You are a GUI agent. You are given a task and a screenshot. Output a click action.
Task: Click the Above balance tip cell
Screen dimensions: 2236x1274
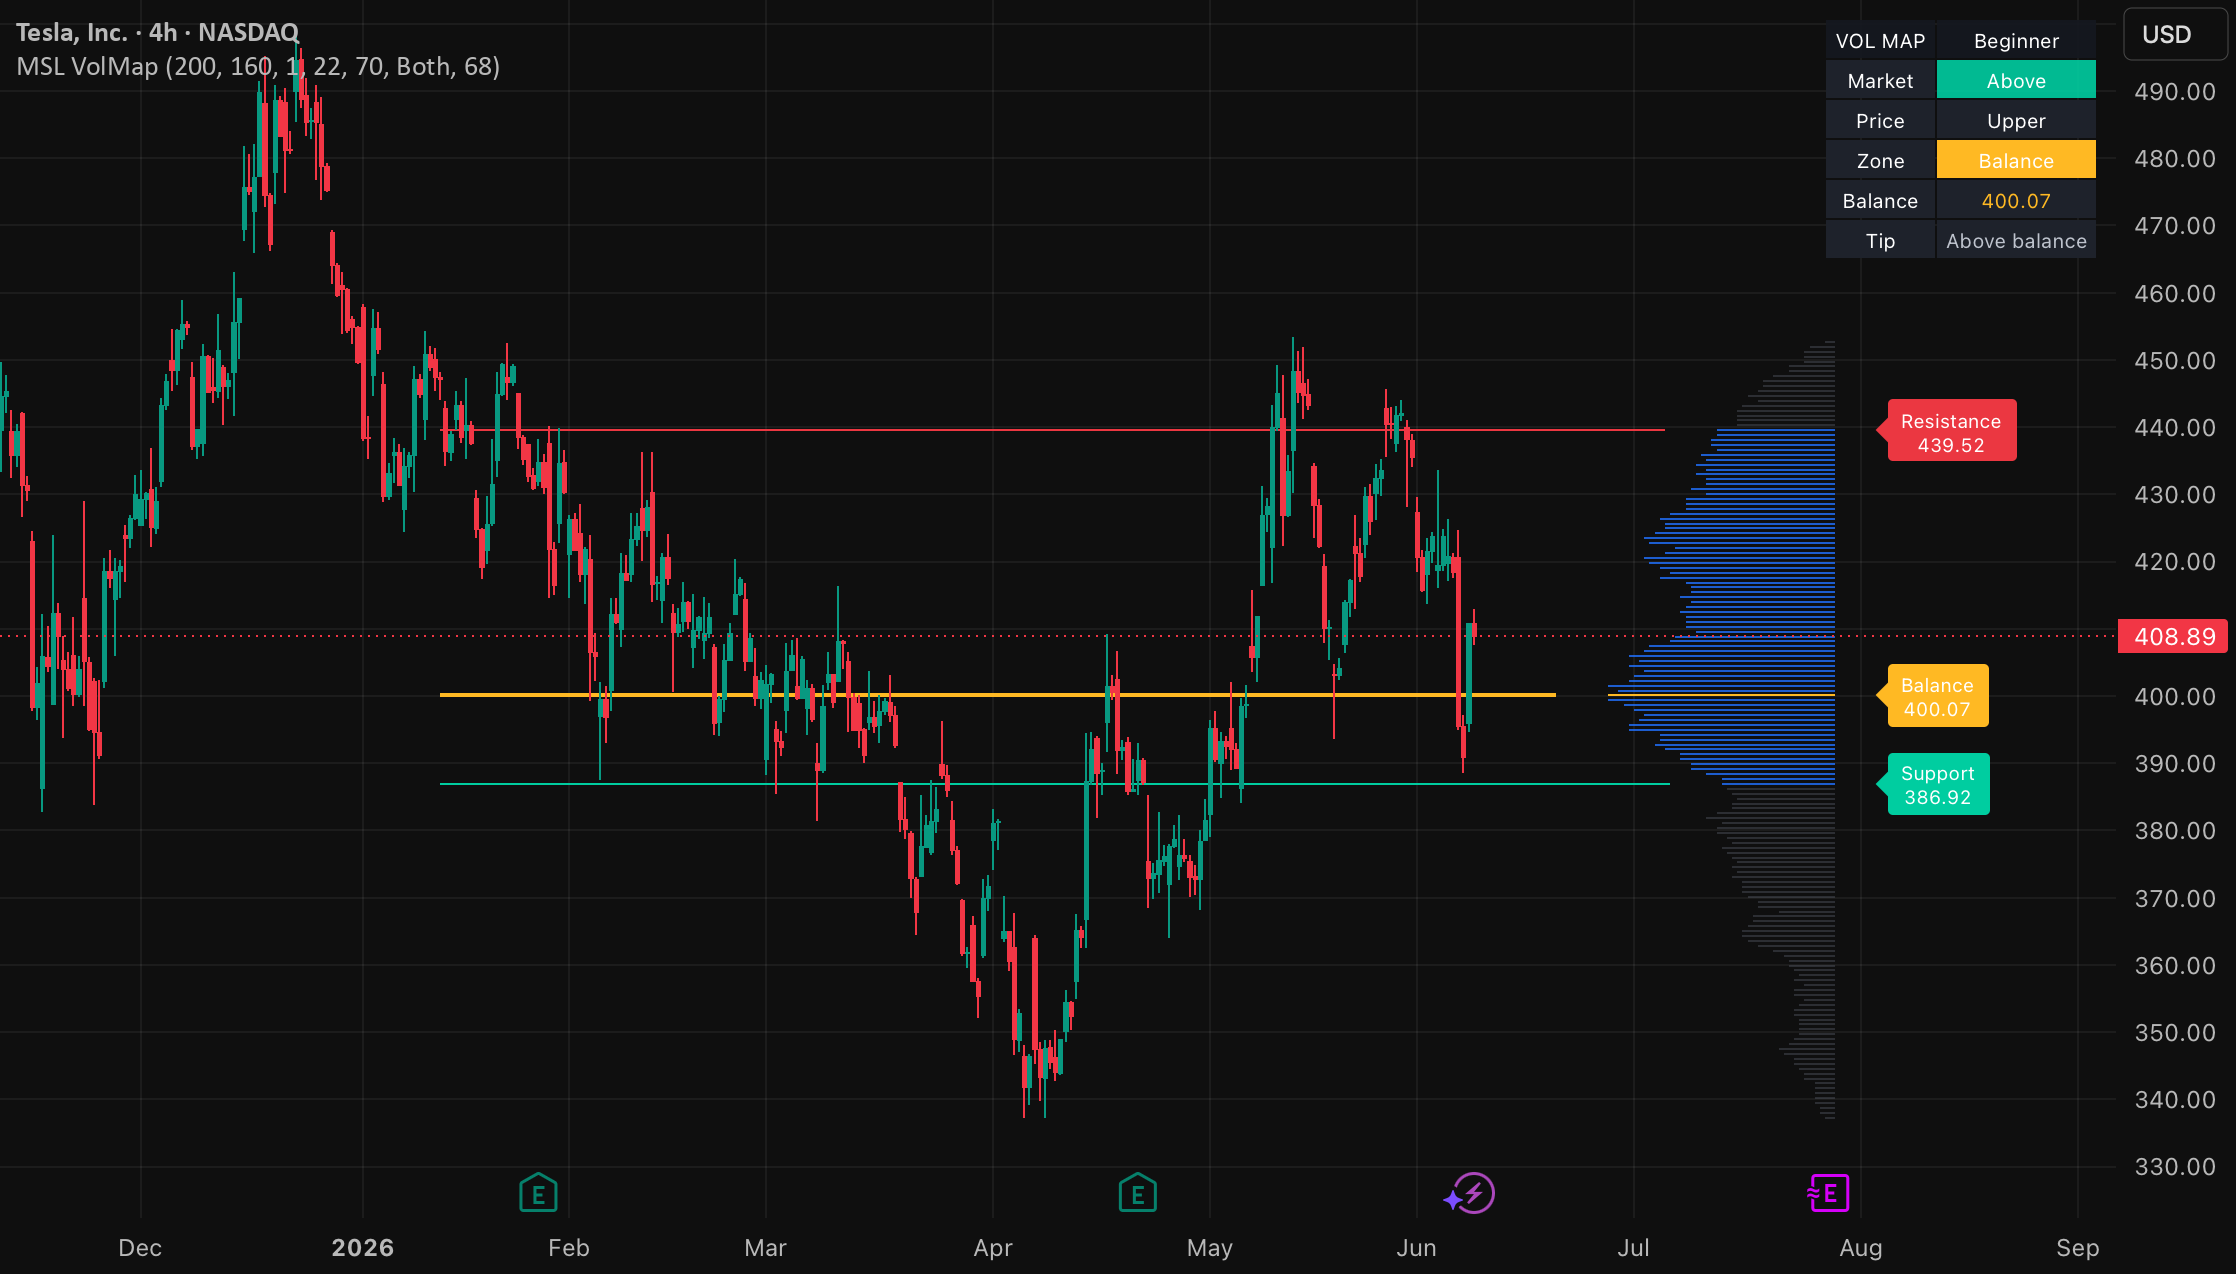[2016, 240]
